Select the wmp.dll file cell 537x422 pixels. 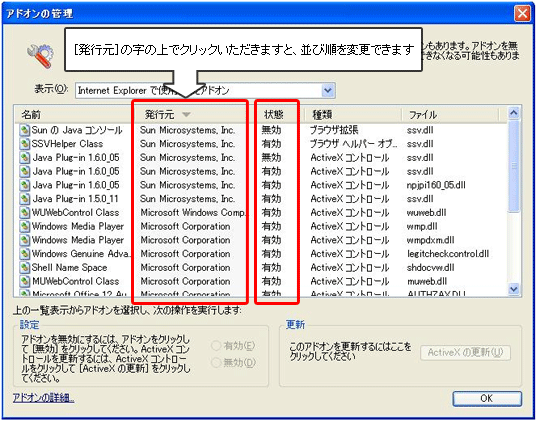[422, 226]
